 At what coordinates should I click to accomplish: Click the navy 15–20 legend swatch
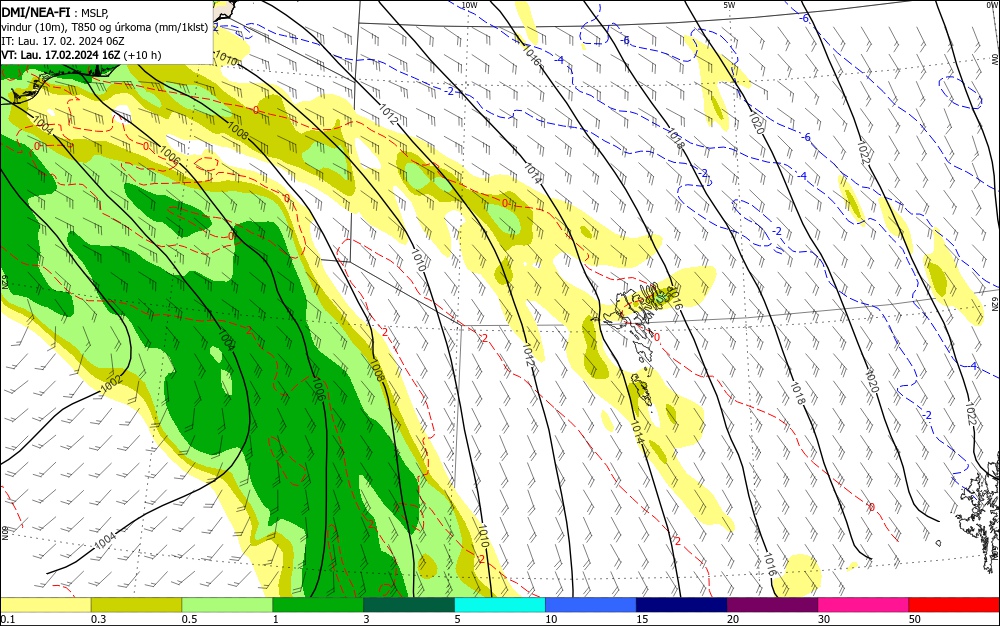tap(681, 605)
